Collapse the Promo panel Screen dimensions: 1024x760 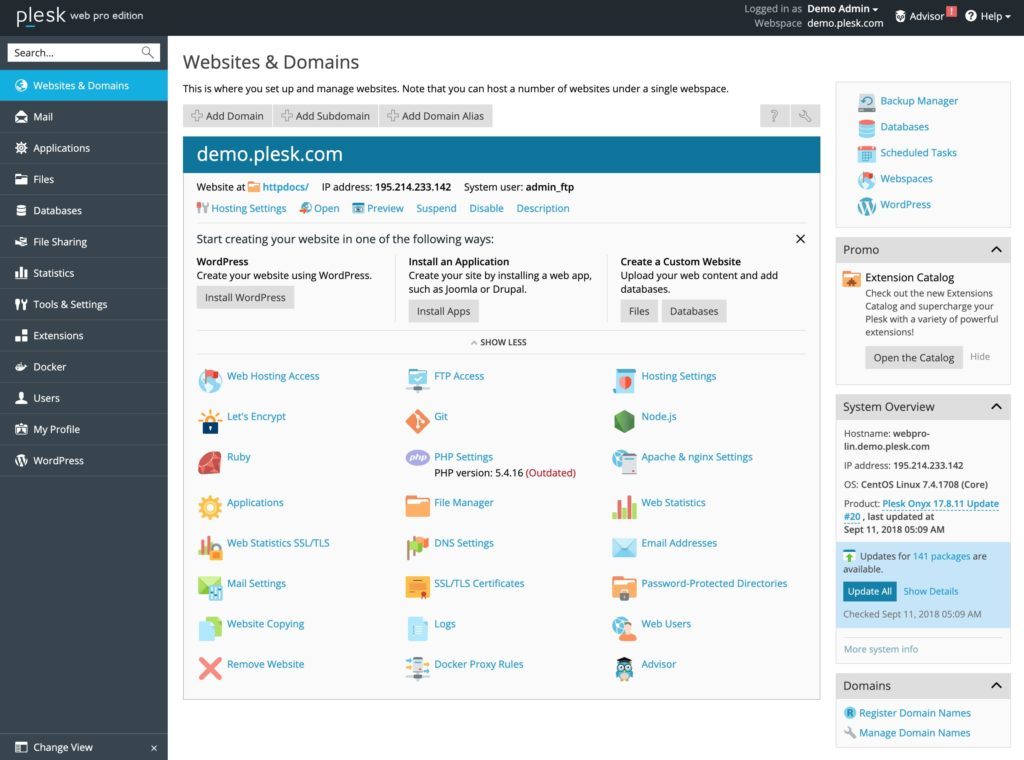(996, 249)
